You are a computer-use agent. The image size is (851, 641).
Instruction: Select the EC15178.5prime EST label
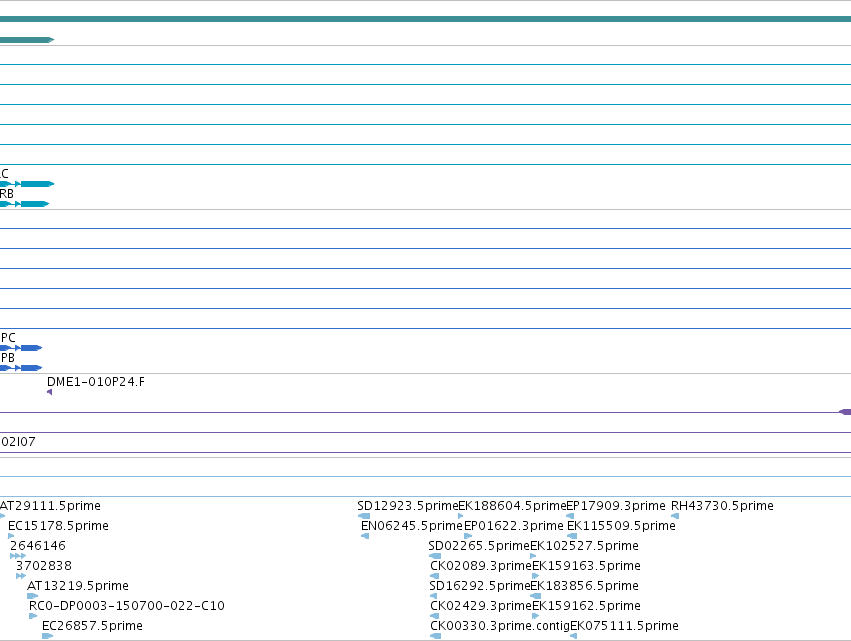tap(58, 526)
